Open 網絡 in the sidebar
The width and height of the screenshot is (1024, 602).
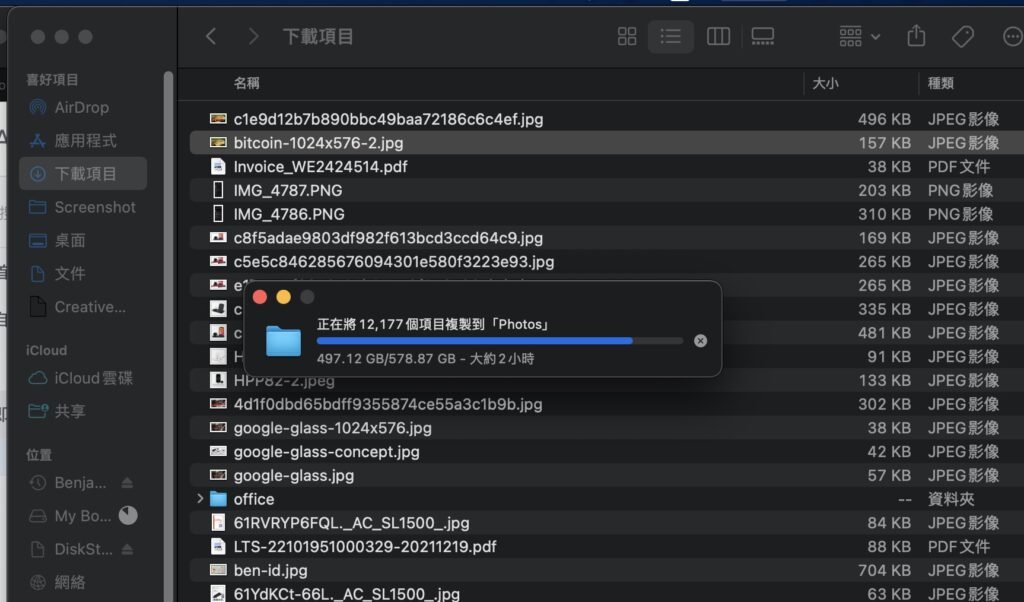(x=62, y=582)
